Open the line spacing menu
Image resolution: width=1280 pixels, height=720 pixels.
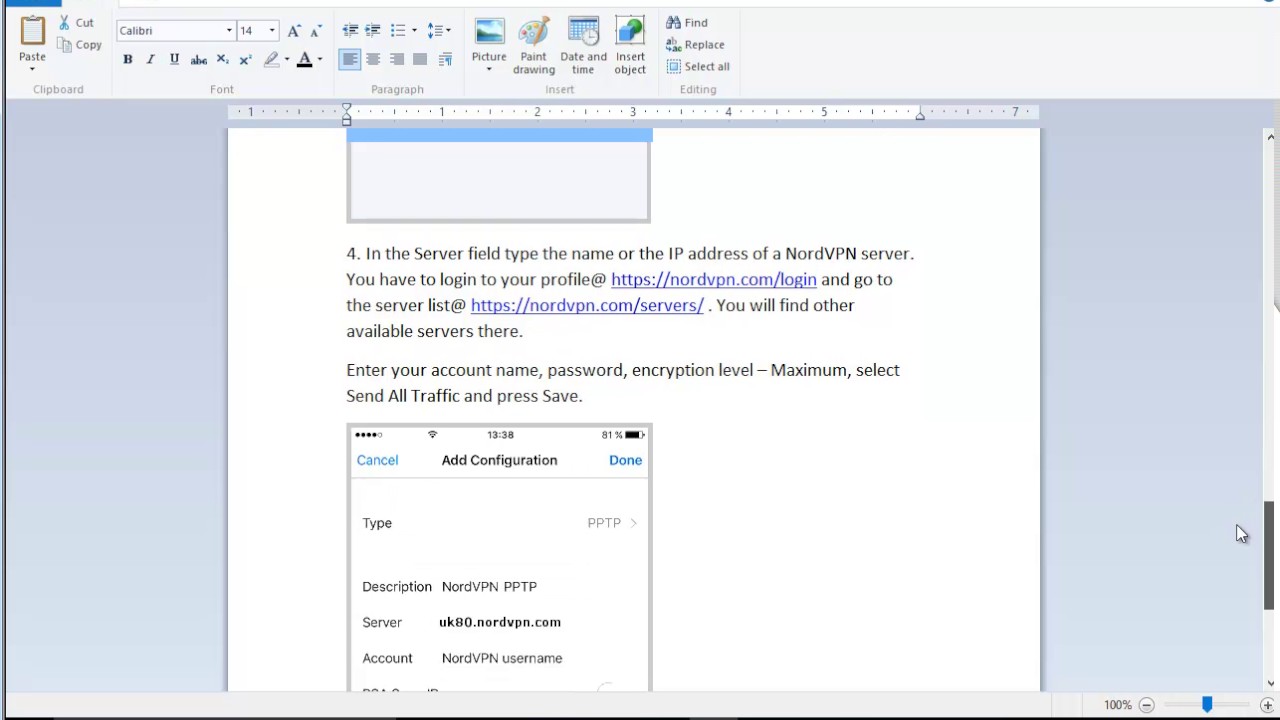[438, 31]
